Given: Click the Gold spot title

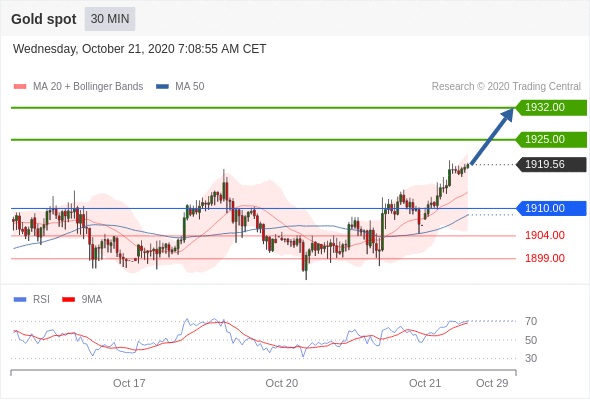Looking at the screenshot, I should [44, 19].
